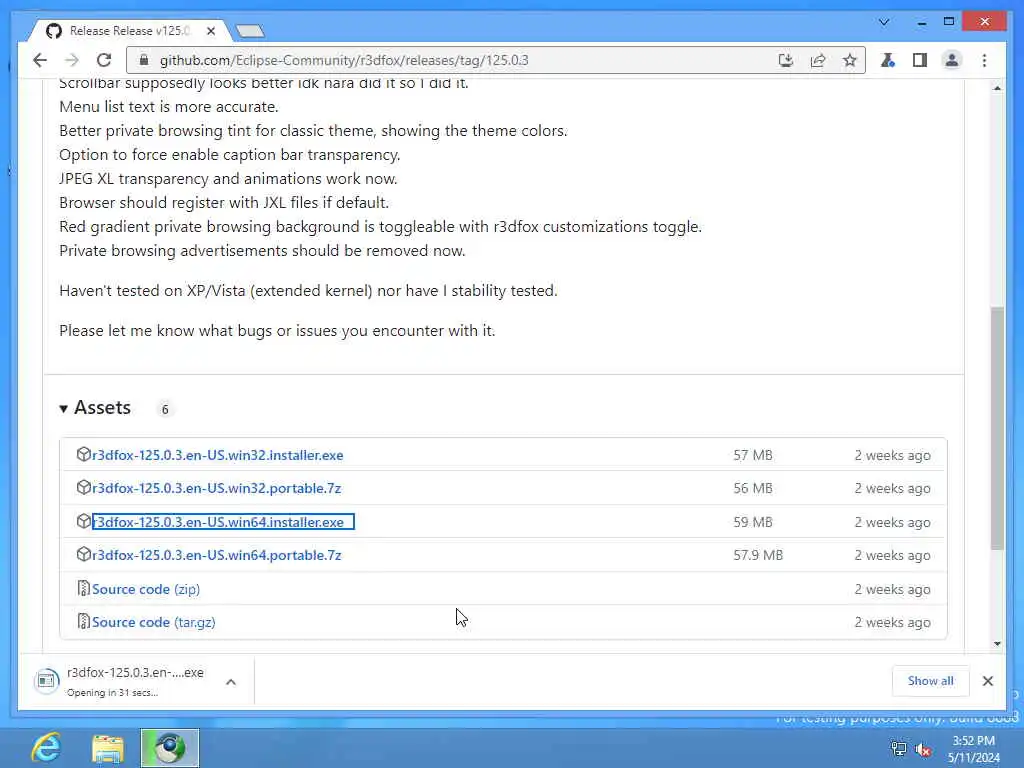Download Source code (zip)
The height and width of the screenshot is (768, 1024).
tap(146, 589)
